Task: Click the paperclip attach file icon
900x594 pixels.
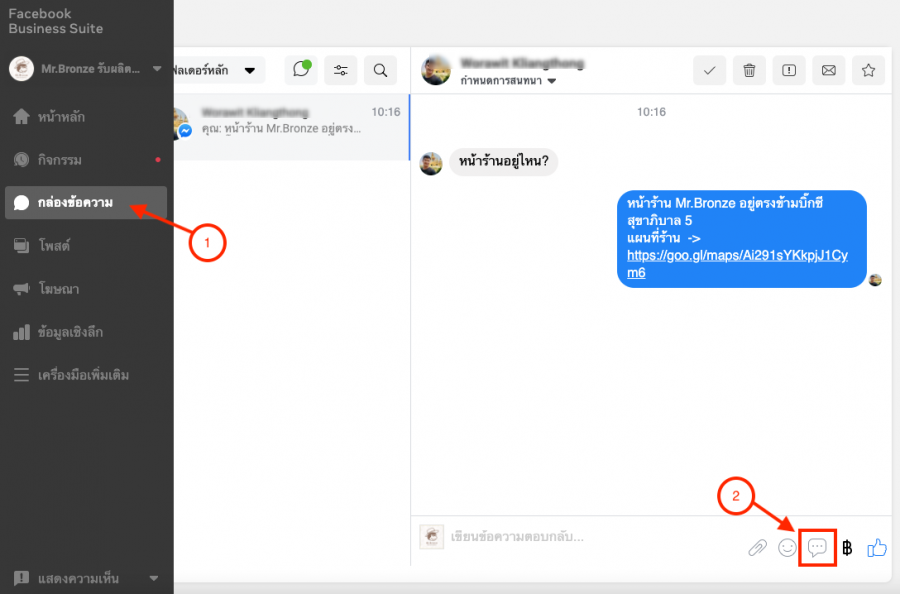Action: pos(758,548)
